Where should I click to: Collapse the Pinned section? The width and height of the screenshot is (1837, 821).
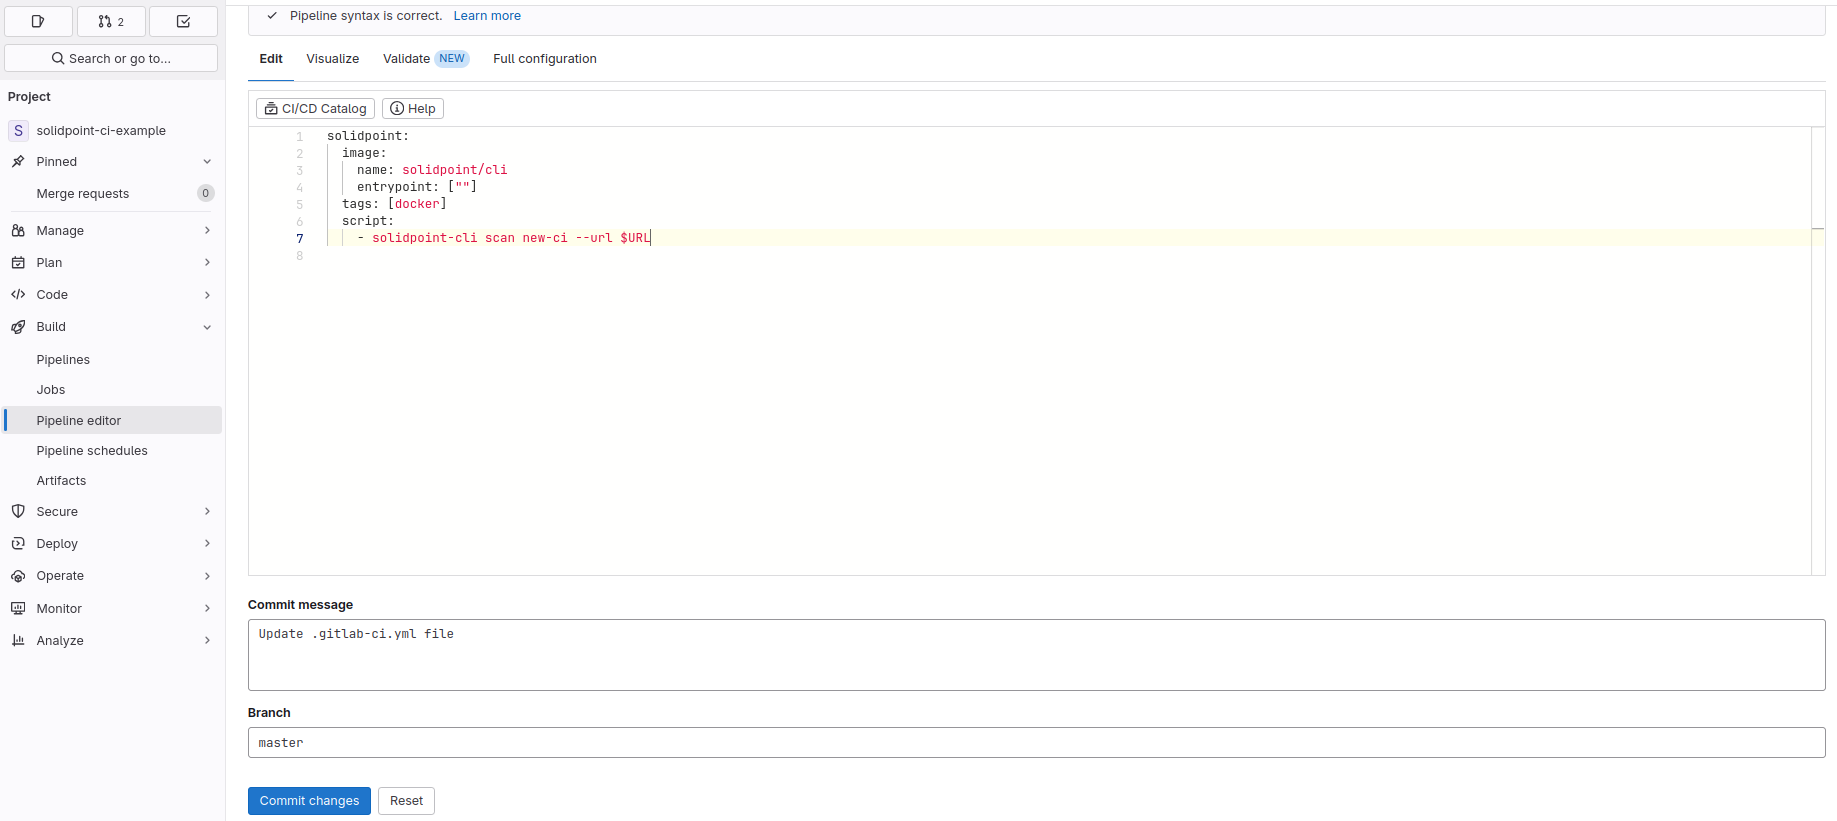[207, 162]
